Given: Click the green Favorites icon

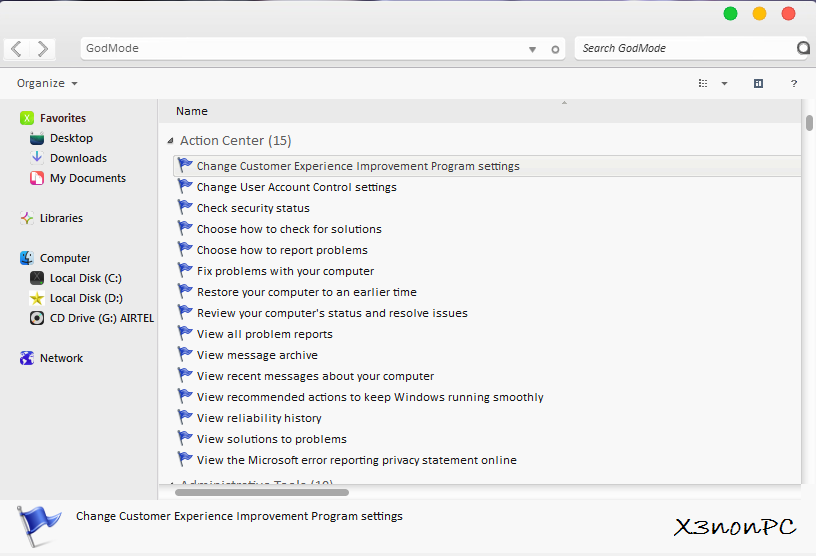Looking at the screenshot, I should click(x=27, y=118).
